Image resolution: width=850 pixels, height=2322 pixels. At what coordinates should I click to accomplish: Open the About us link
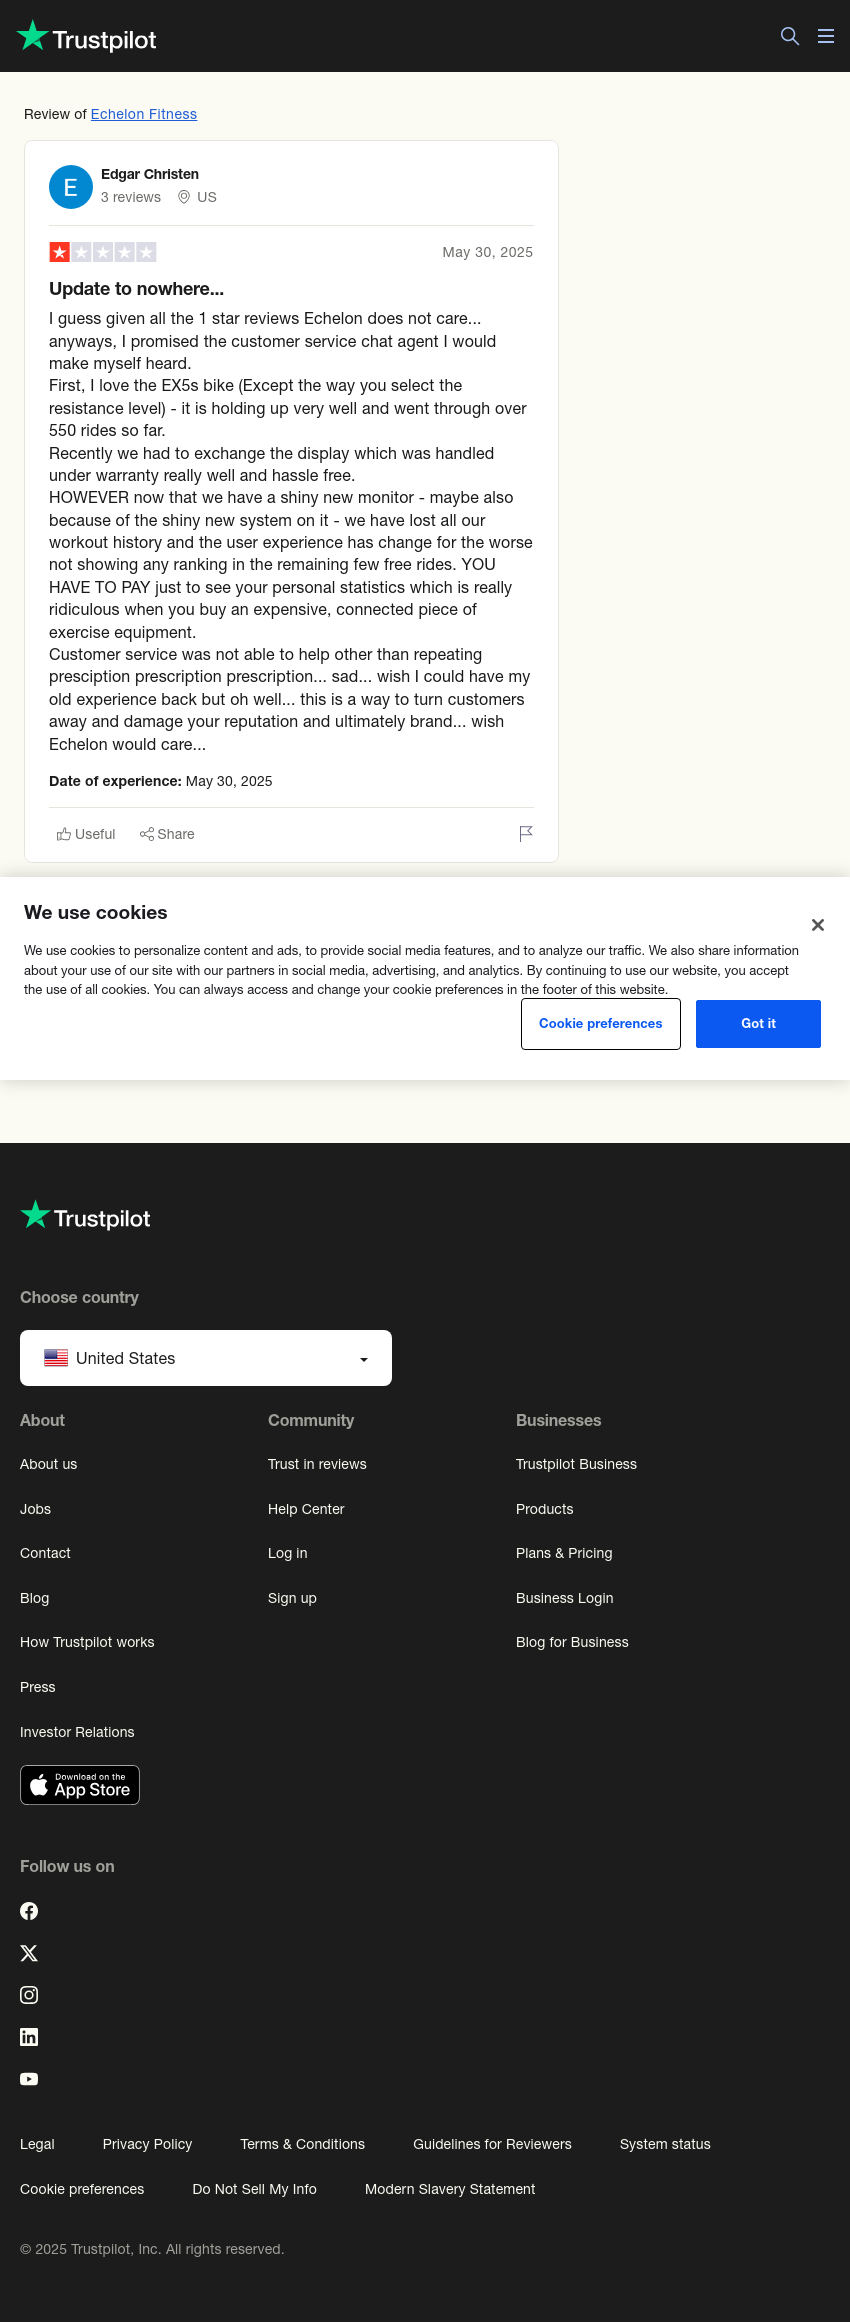(x=49, y=1464)
